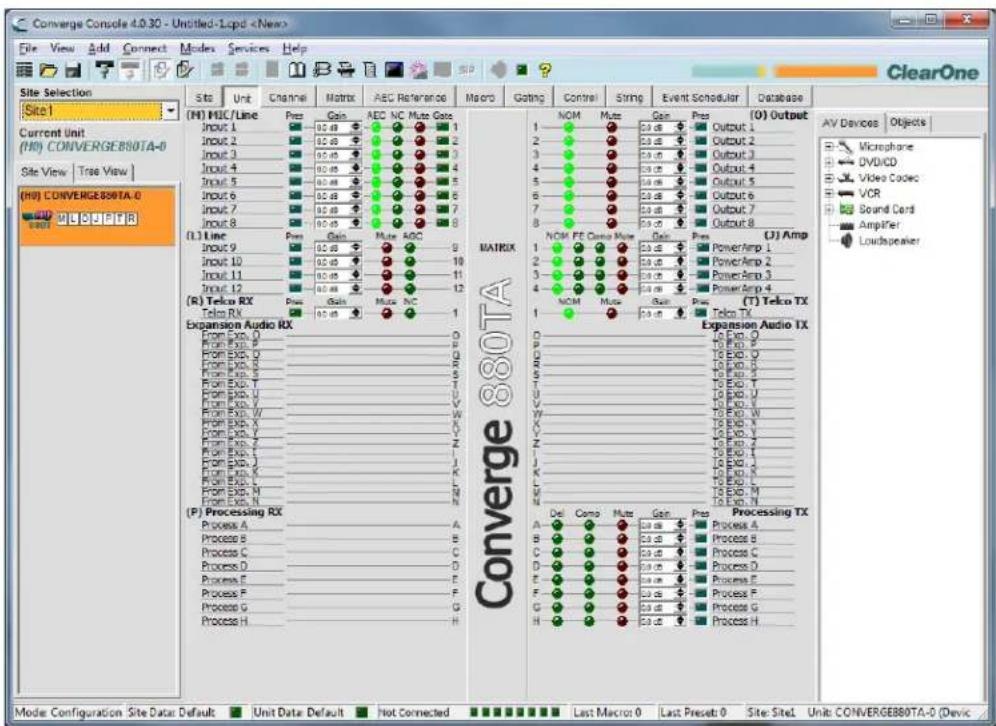Image resolution: width=996 pixels, height=726 pixels.
Task: Mute Output 2
Action: click(x=612, y=141)
